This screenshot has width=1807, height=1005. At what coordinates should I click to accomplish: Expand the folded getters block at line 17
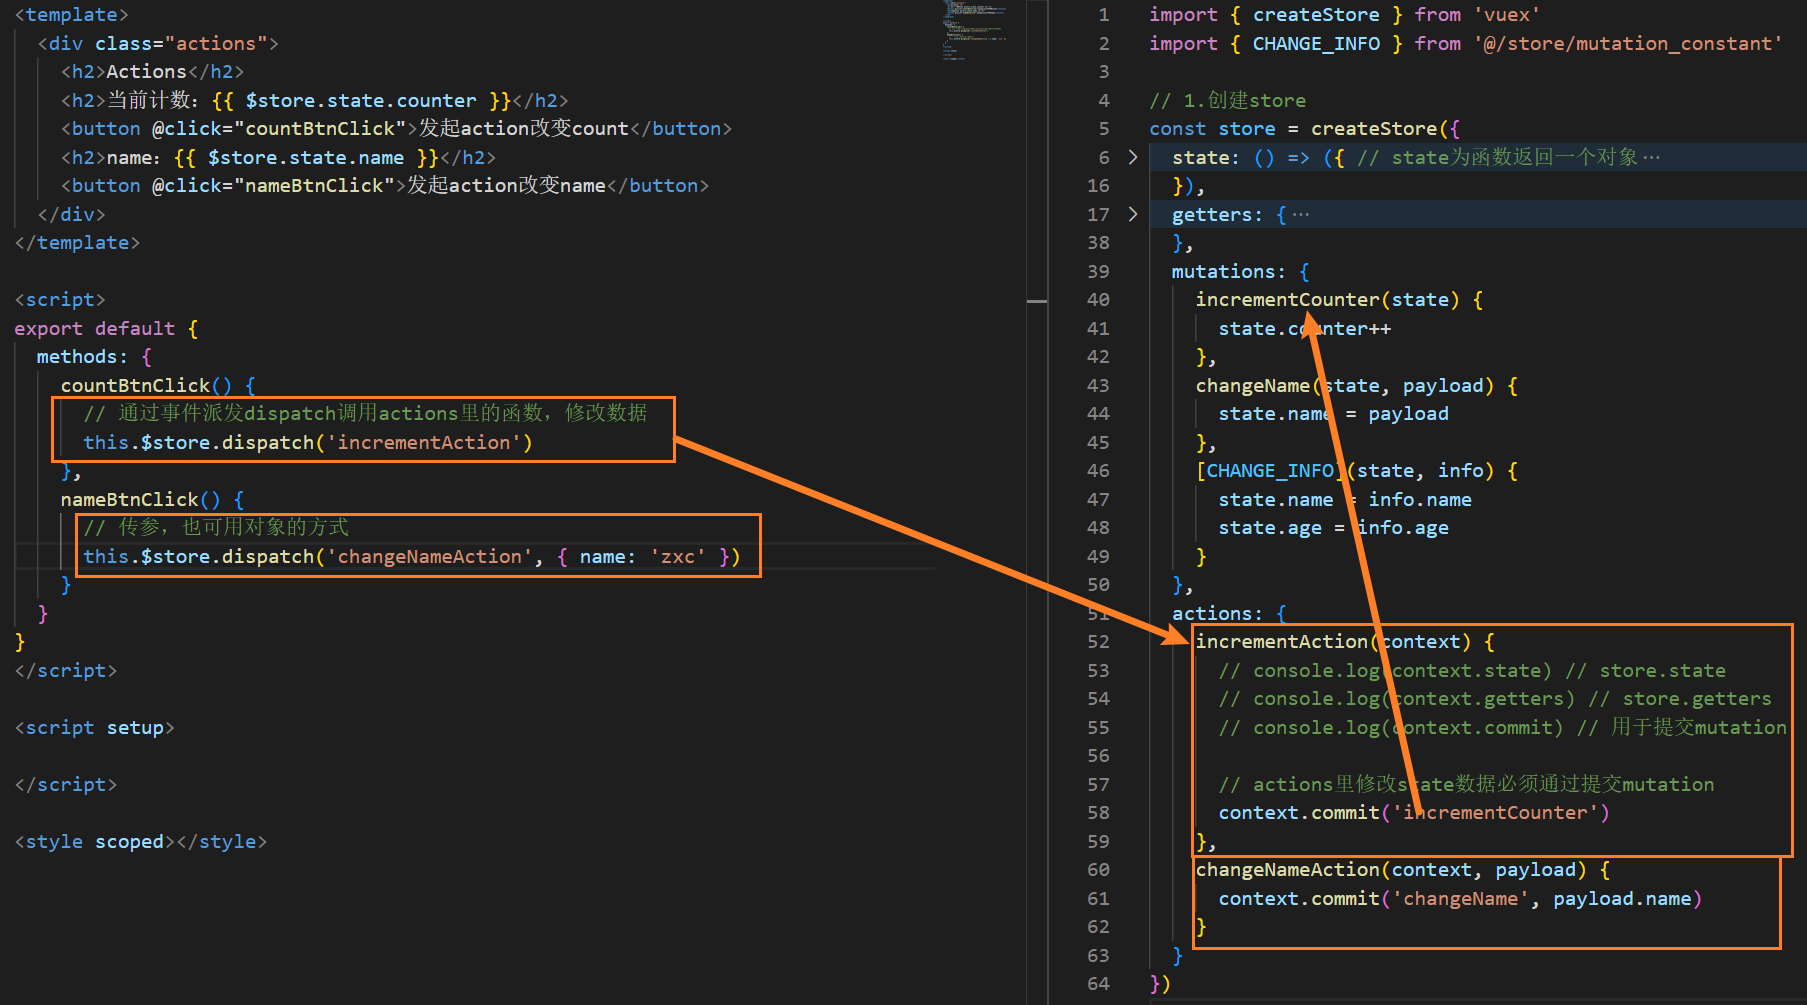tap(1132, 214)
